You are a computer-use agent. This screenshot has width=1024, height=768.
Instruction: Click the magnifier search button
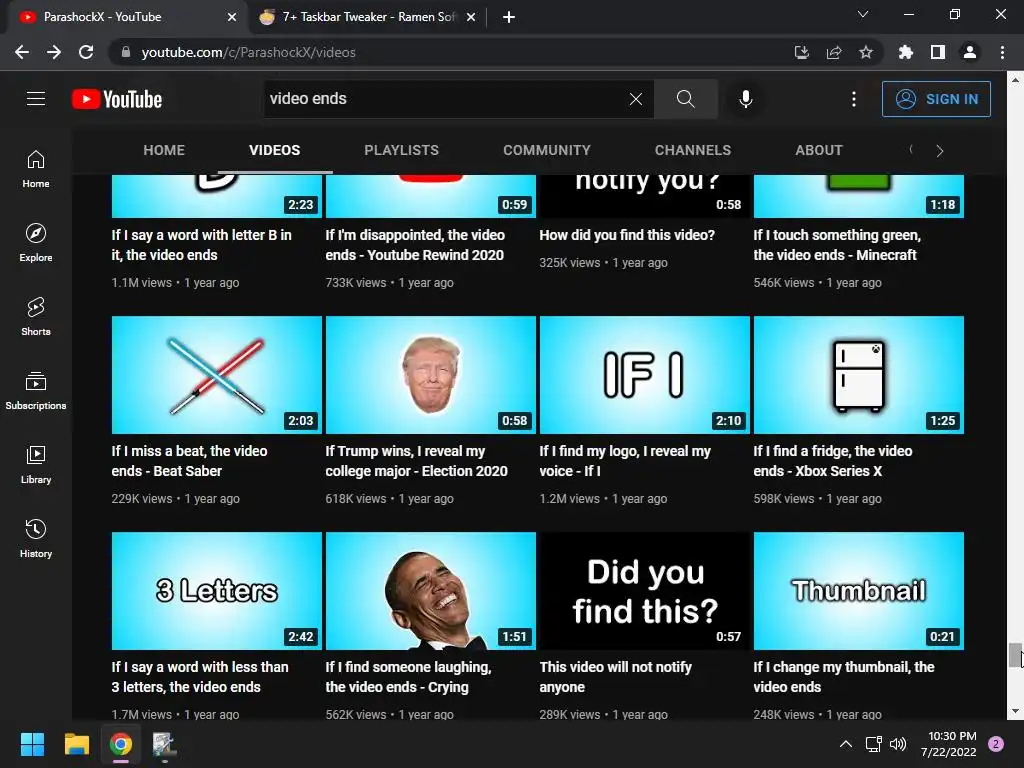tap(686, 99)
